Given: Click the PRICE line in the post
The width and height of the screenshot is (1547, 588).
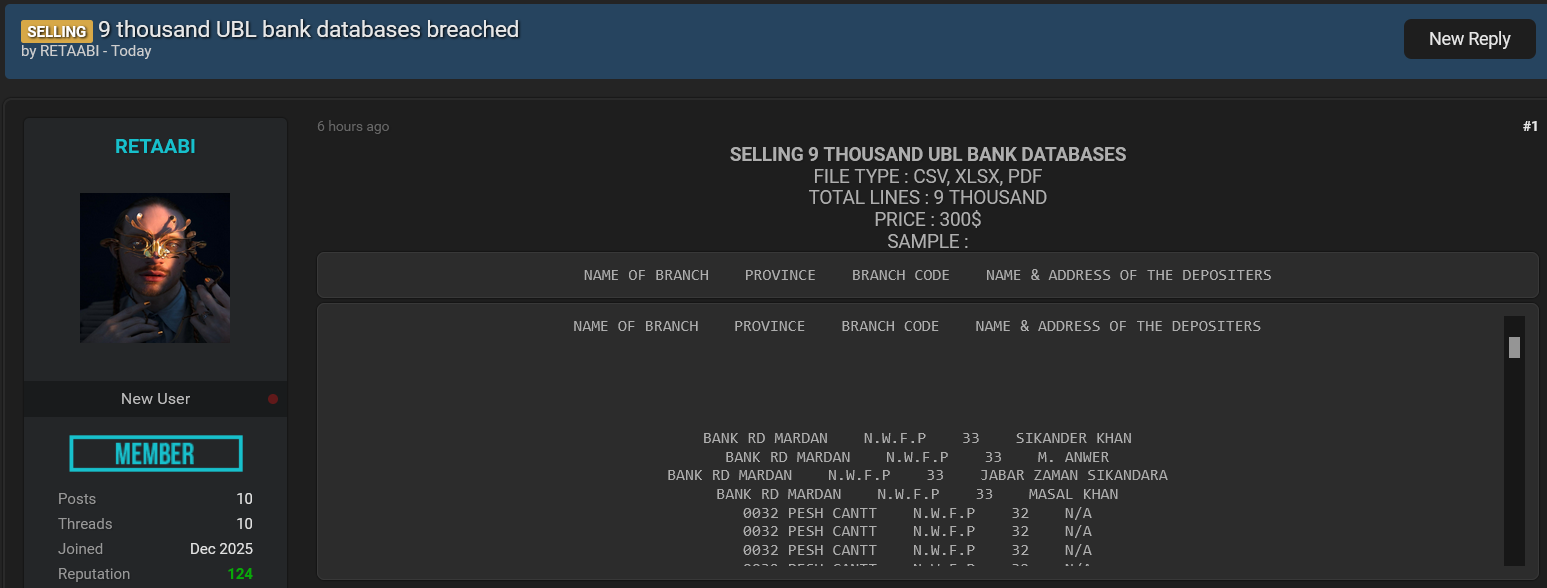Looking at the screenshot, I should click(927, 220).
